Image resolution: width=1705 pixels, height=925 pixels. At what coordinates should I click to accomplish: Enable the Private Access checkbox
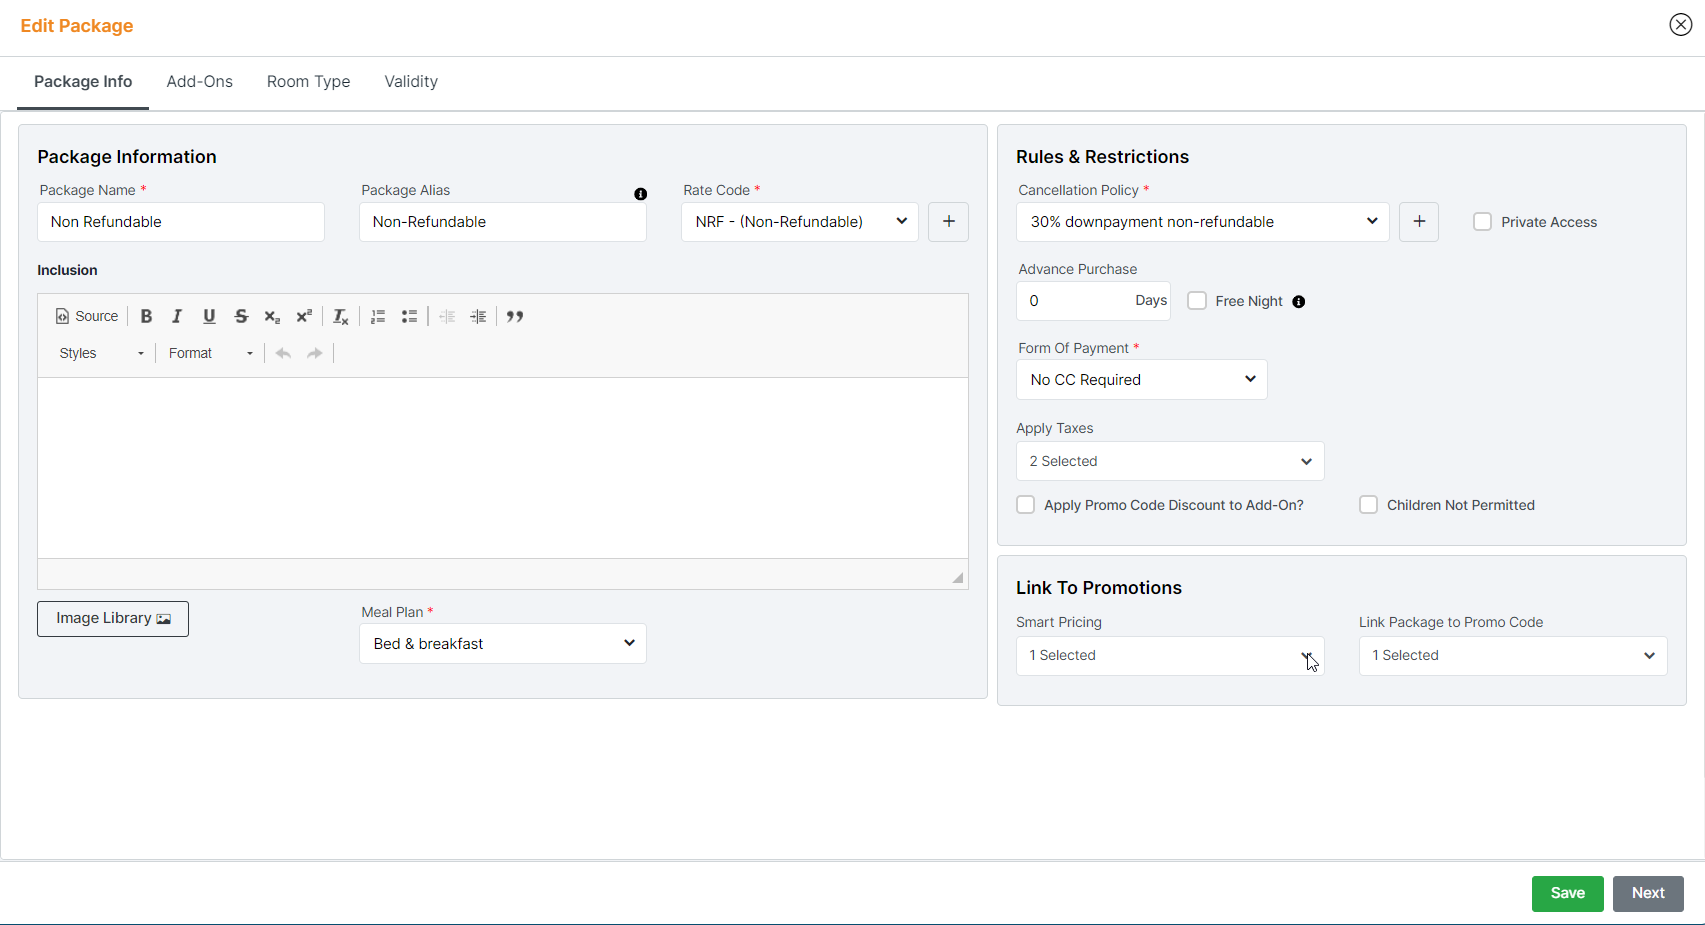click(x=1482, y=222)
